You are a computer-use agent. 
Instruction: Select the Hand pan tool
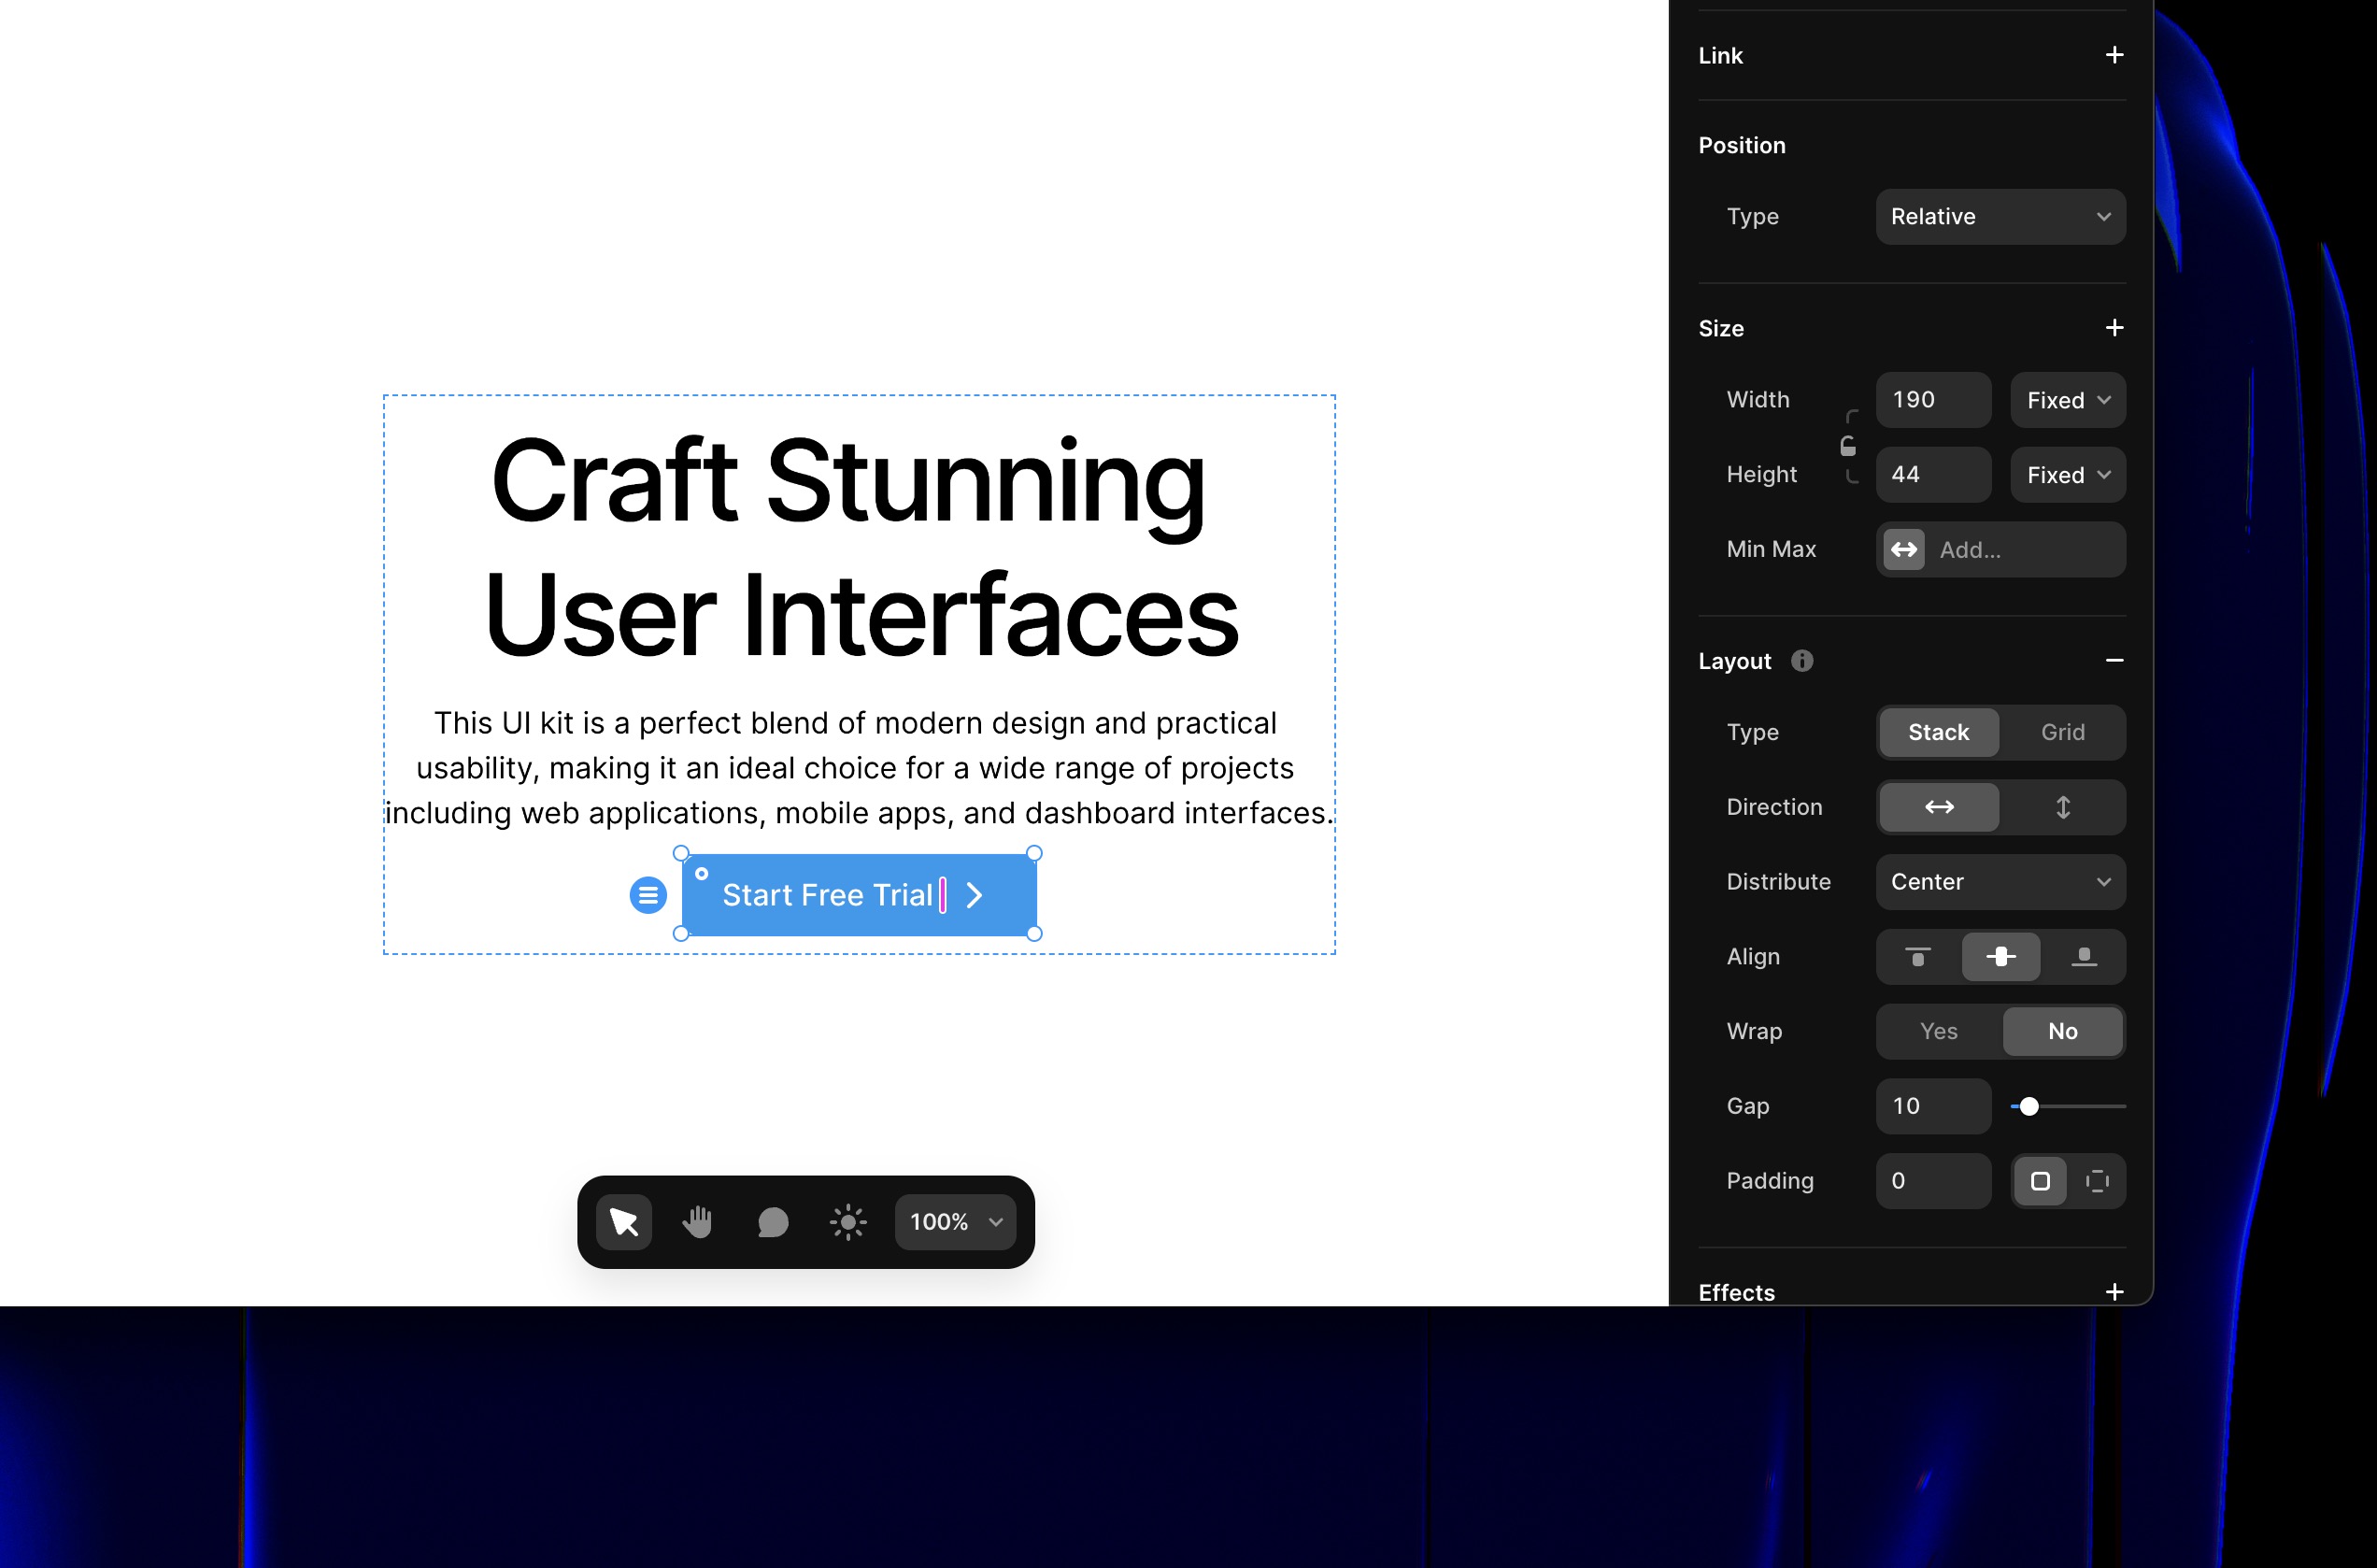[x=698, y=1221]
